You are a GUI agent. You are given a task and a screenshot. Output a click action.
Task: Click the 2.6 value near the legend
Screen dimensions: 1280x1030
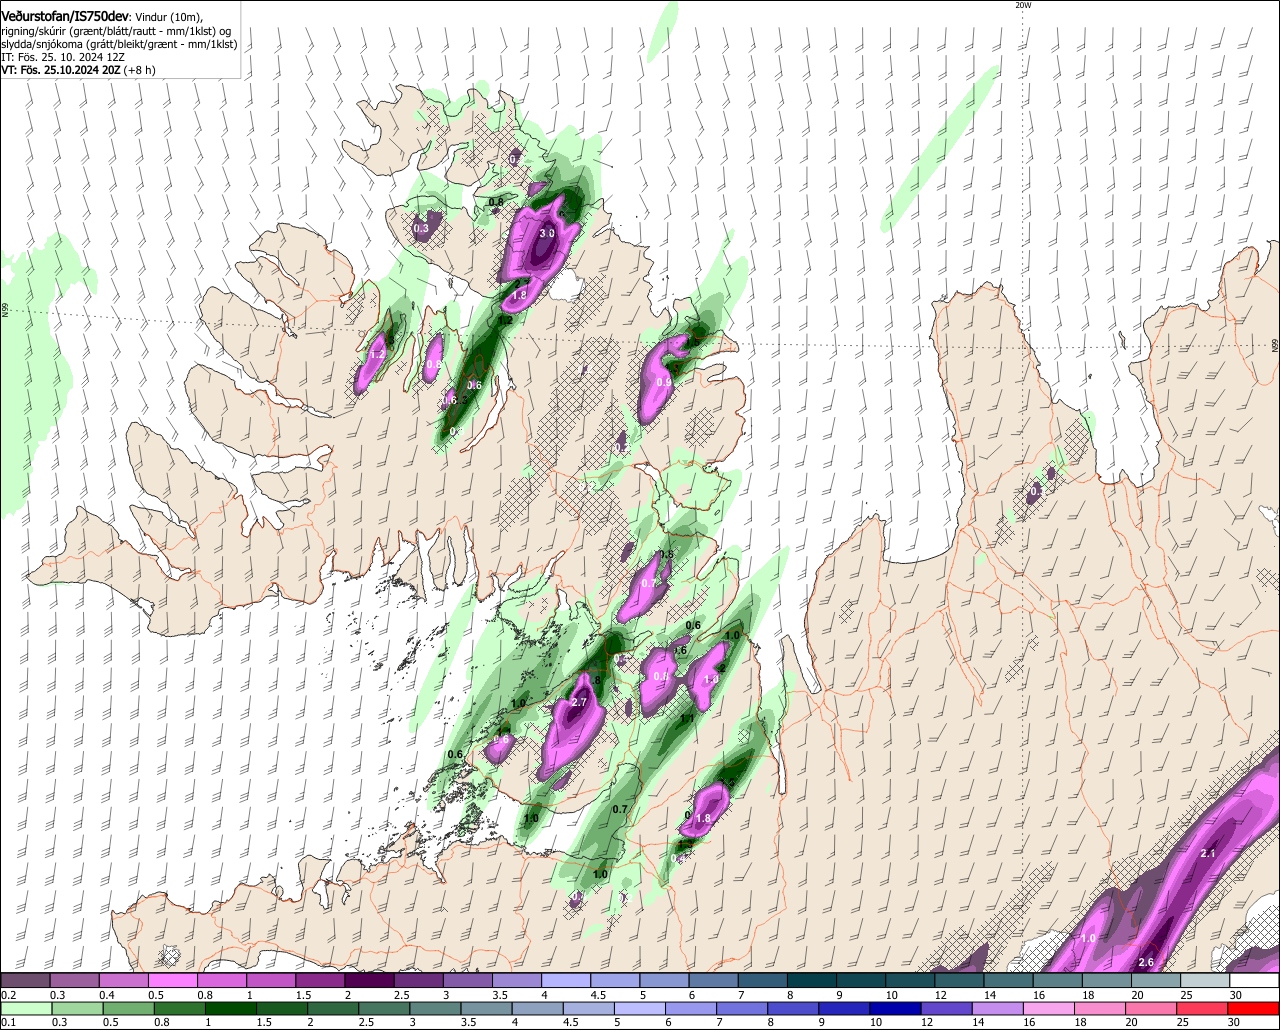tap(1146, 963)
